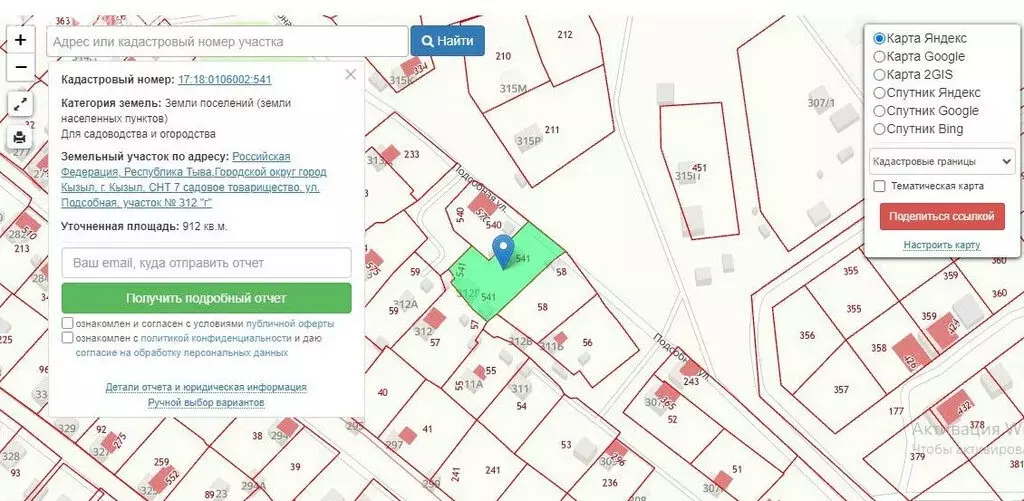Image resolution: width=1024 pixels, height=501 pixels.
Task: Click parcel 233 on the map
Action: 411,154
